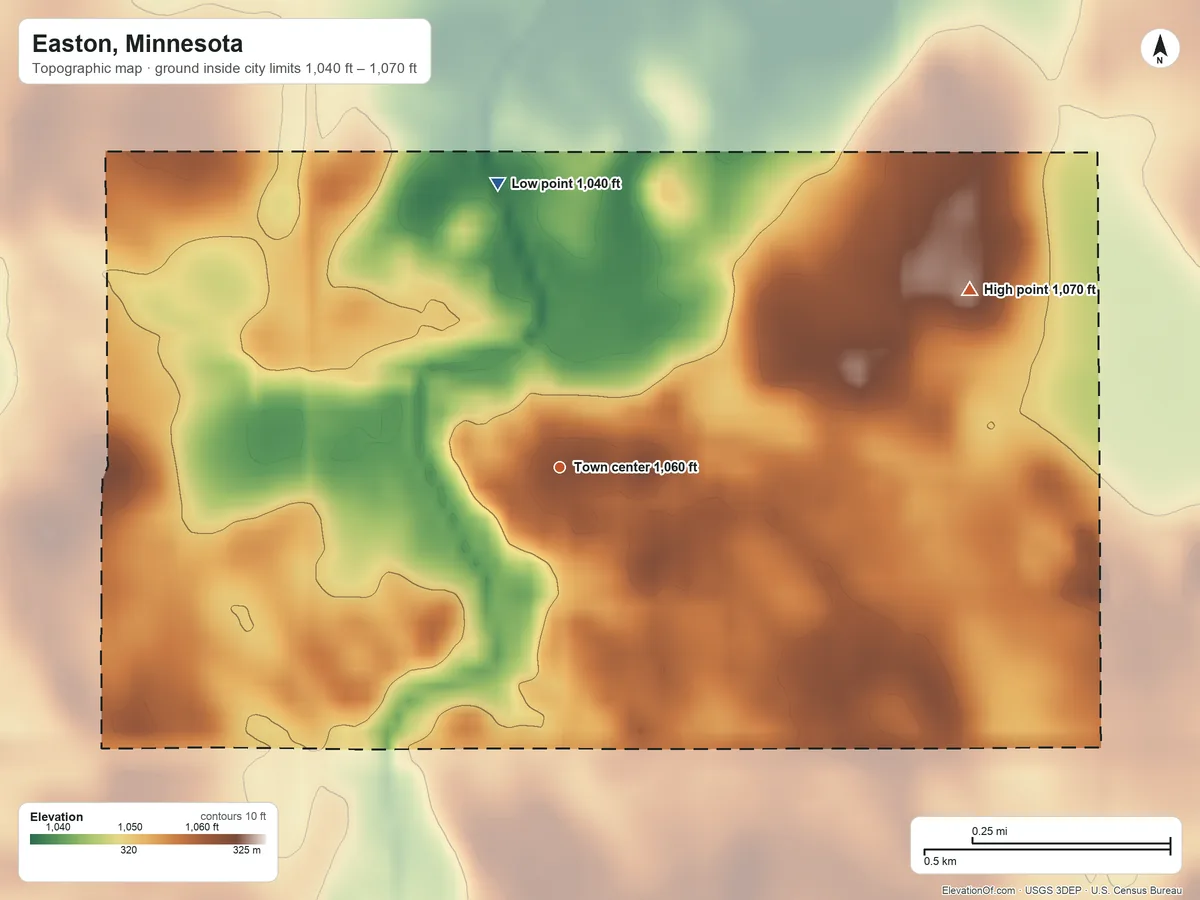Click the '1,040' legend value
Viewport: 1200px width, 900px height.
[59, 827]
